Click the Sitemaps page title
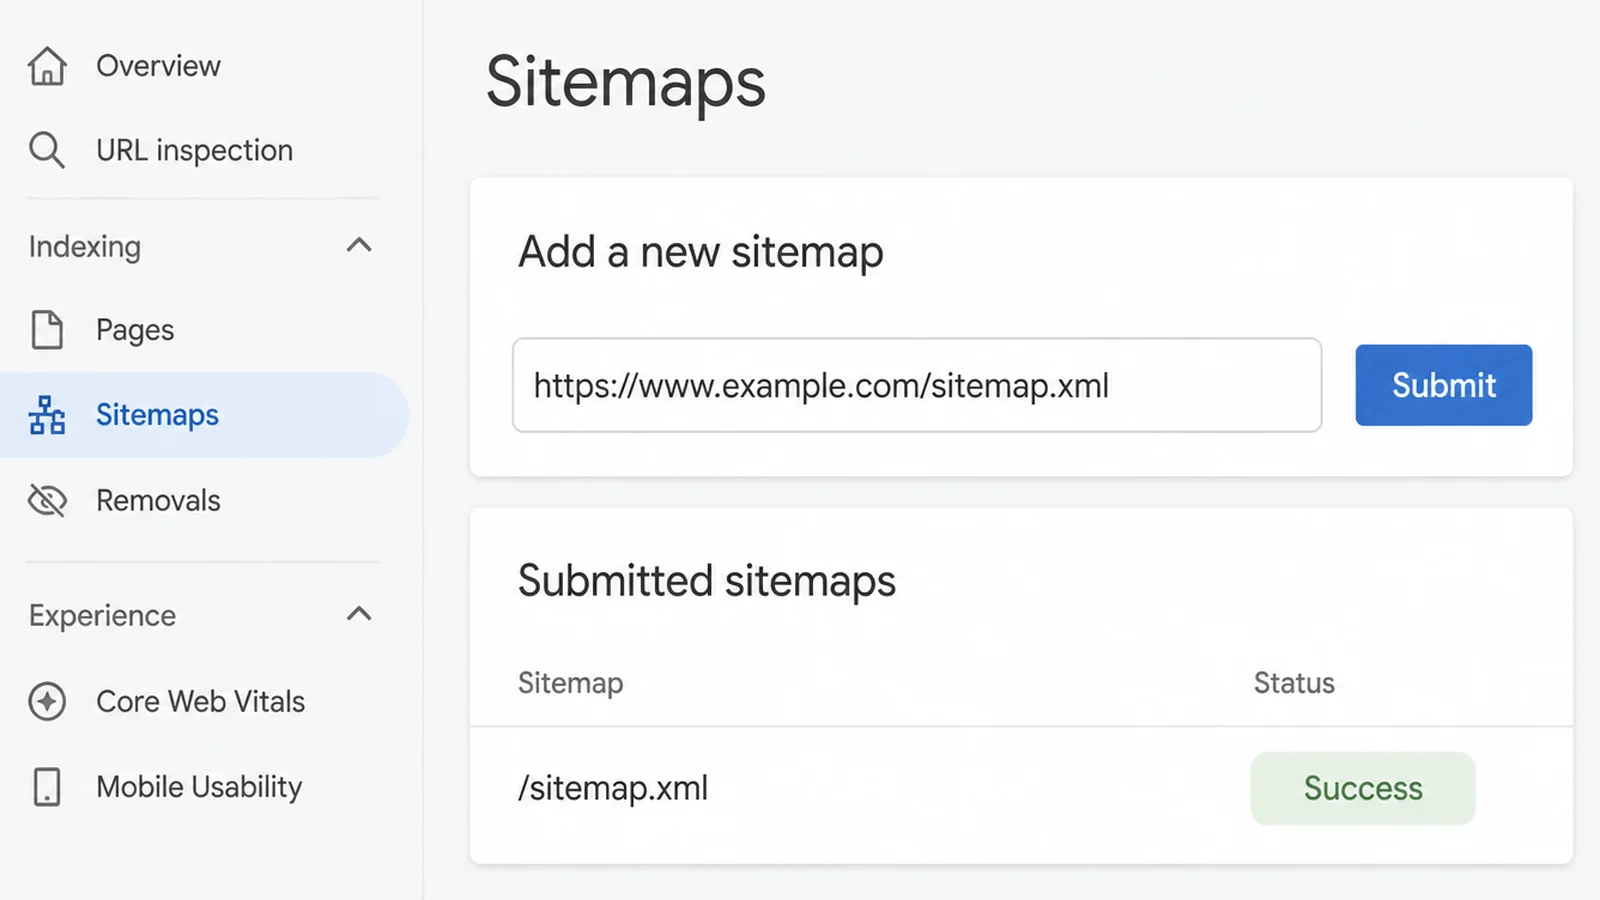This screenshot has width=1600, height=900. (x=626, y=83)
